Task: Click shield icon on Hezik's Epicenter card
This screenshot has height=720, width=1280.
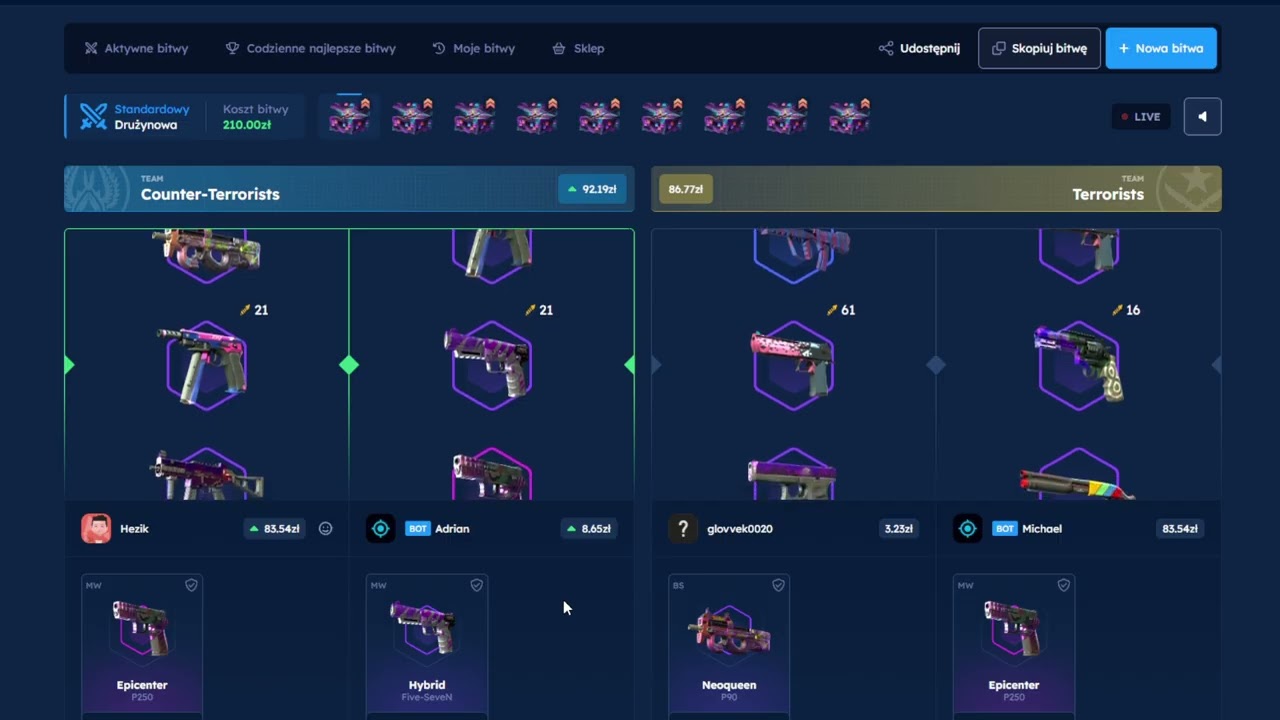Action: [191, 585]
